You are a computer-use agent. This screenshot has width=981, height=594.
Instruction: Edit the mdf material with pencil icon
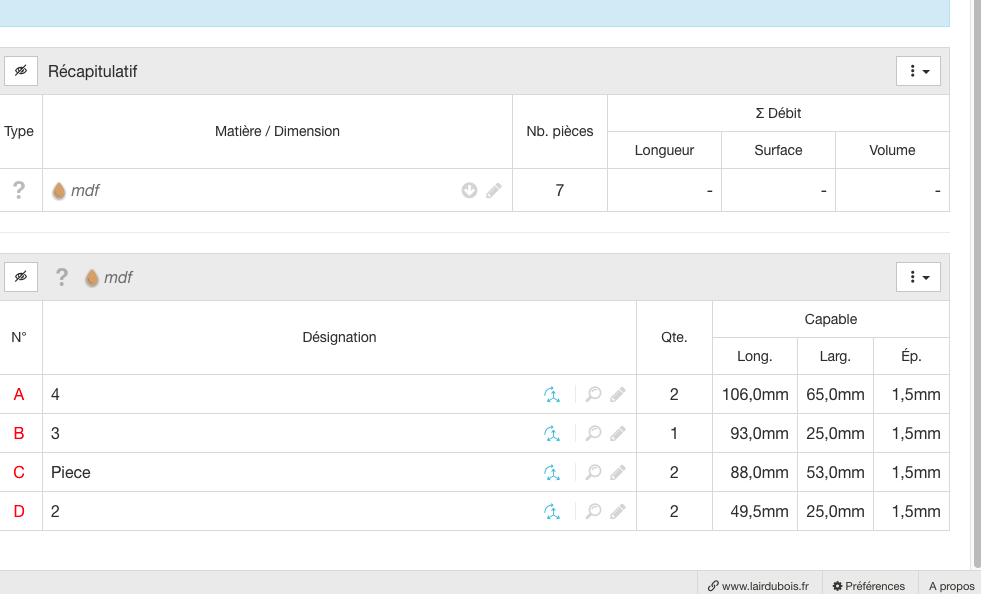click(x=494, y=190)
